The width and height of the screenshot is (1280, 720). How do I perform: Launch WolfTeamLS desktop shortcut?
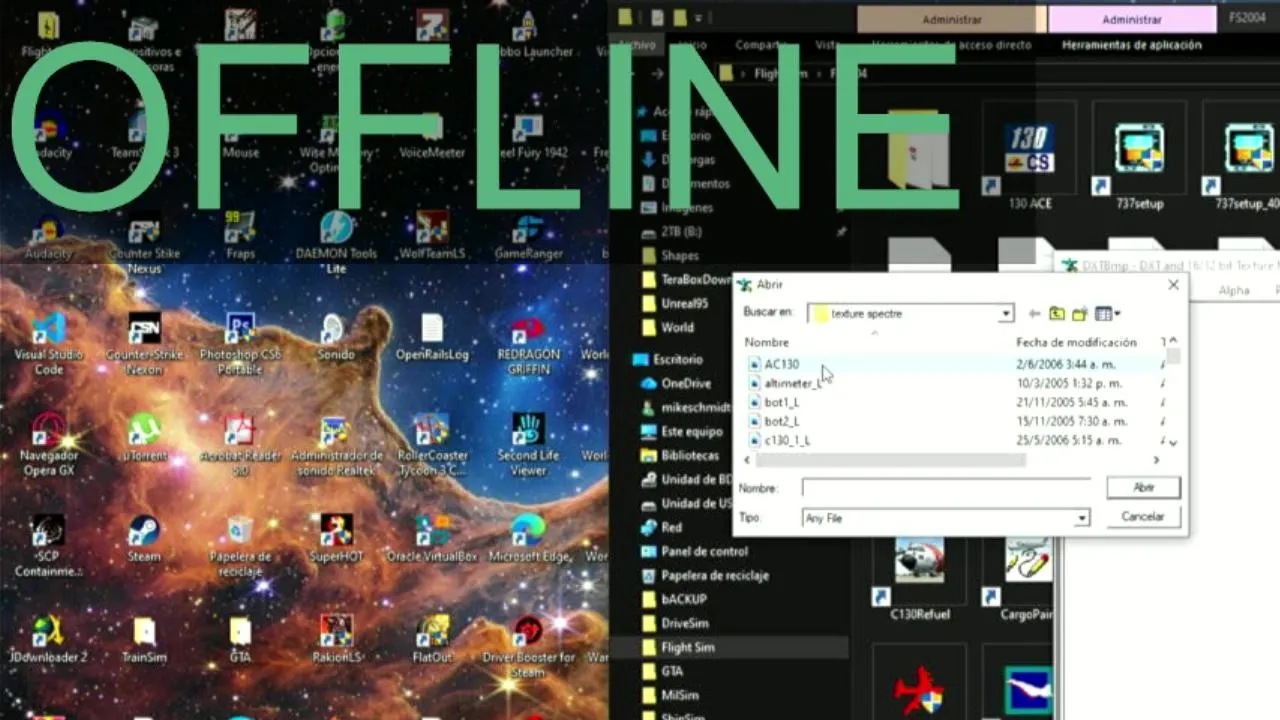point(432,236)
